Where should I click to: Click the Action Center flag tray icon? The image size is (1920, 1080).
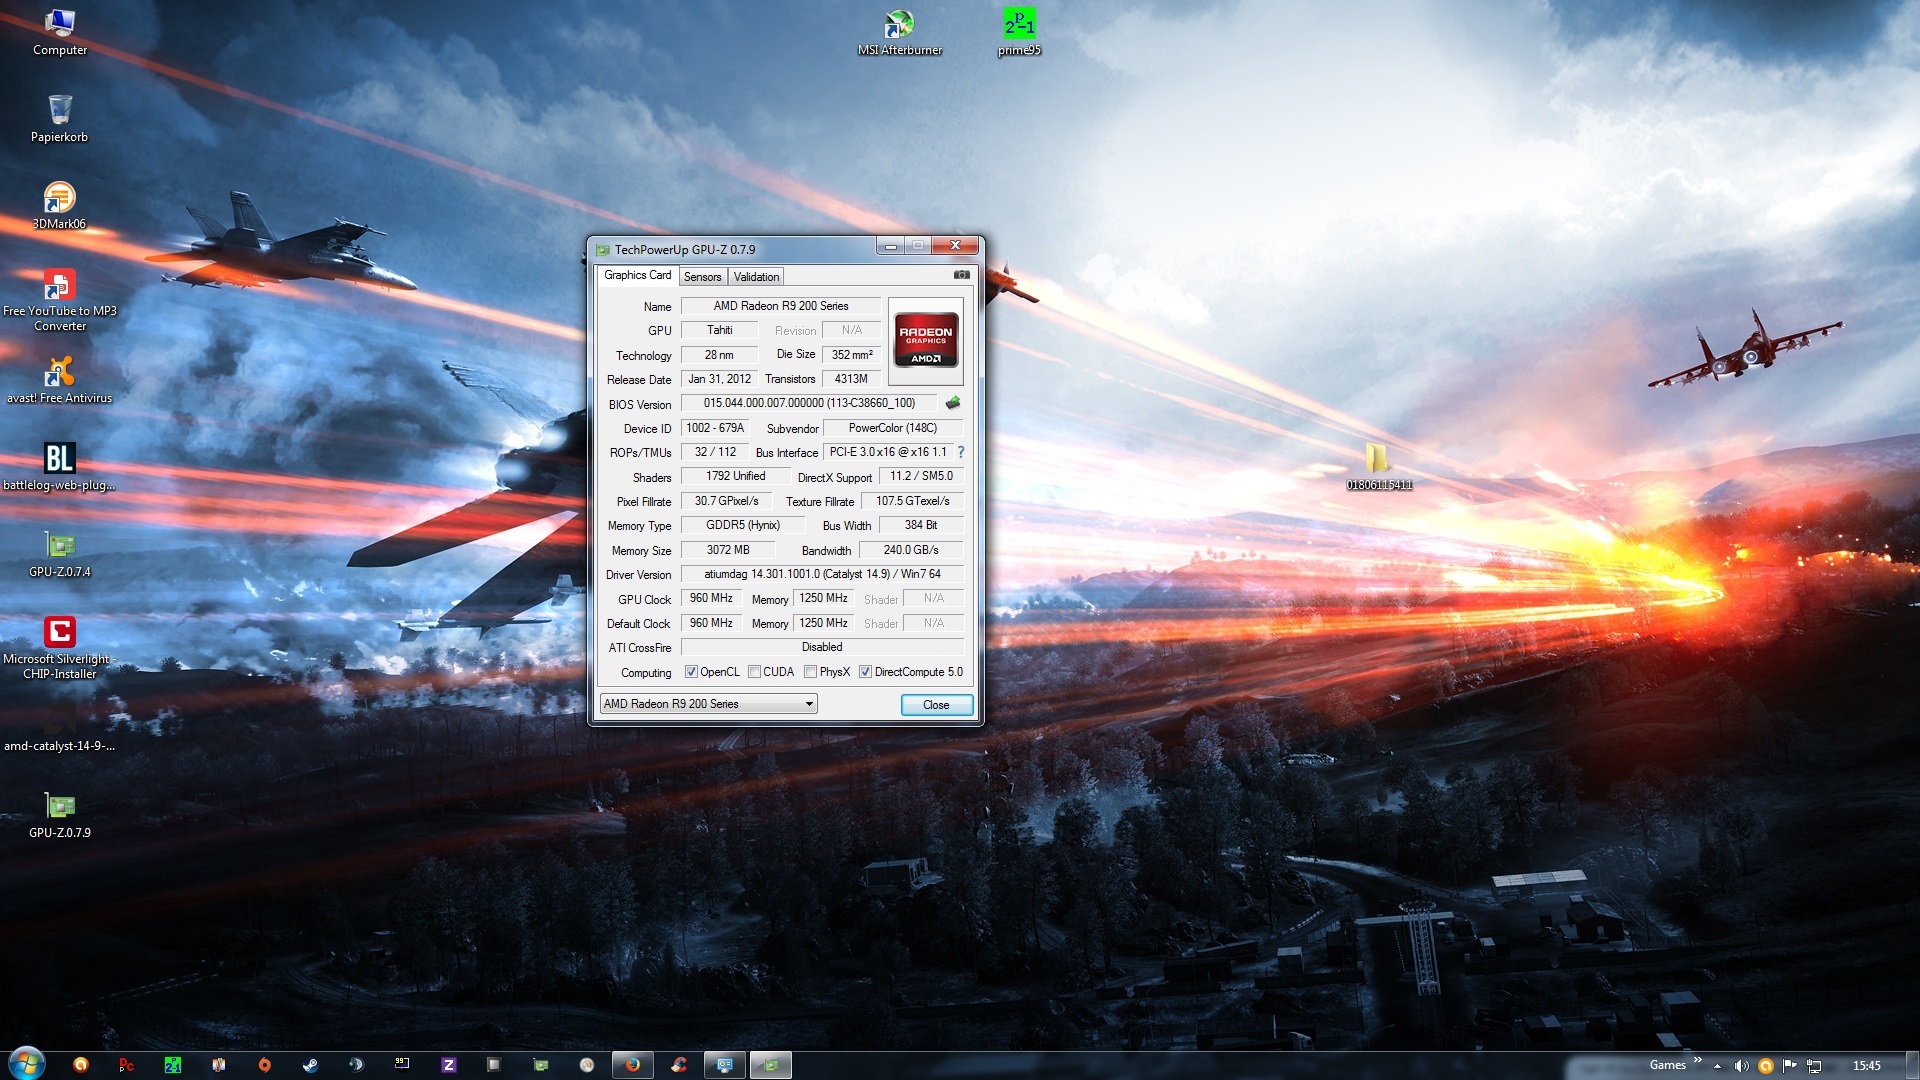tap(1790, 1066)
